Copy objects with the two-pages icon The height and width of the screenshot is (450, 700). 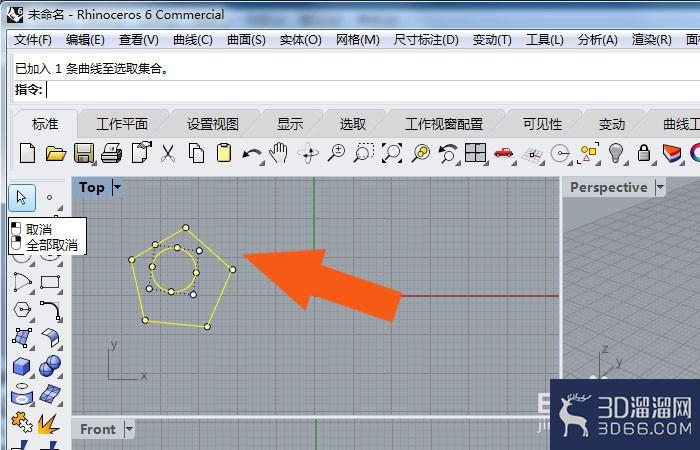coord(196,154)
